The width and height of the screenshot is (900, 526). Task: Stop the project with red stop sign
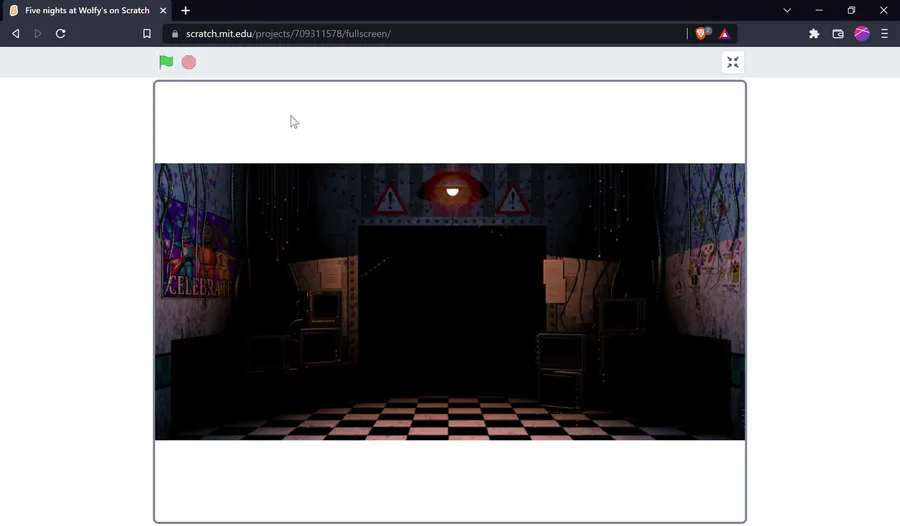tap(189, 62)
